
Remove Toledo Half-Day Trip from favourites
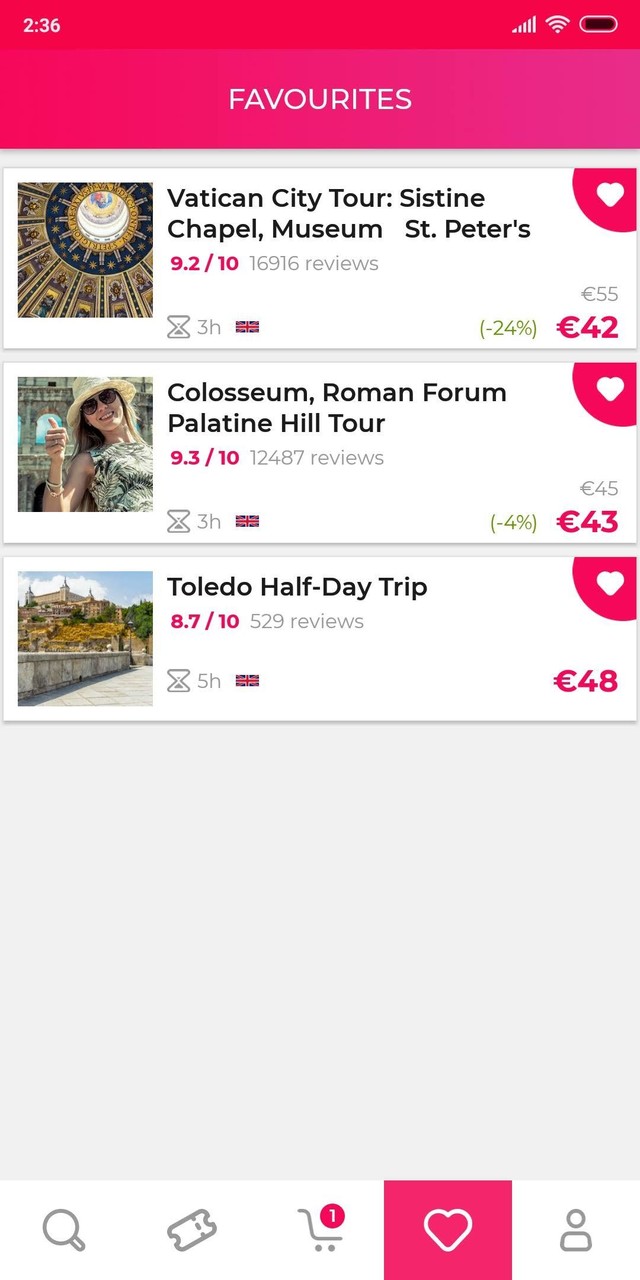609,584
